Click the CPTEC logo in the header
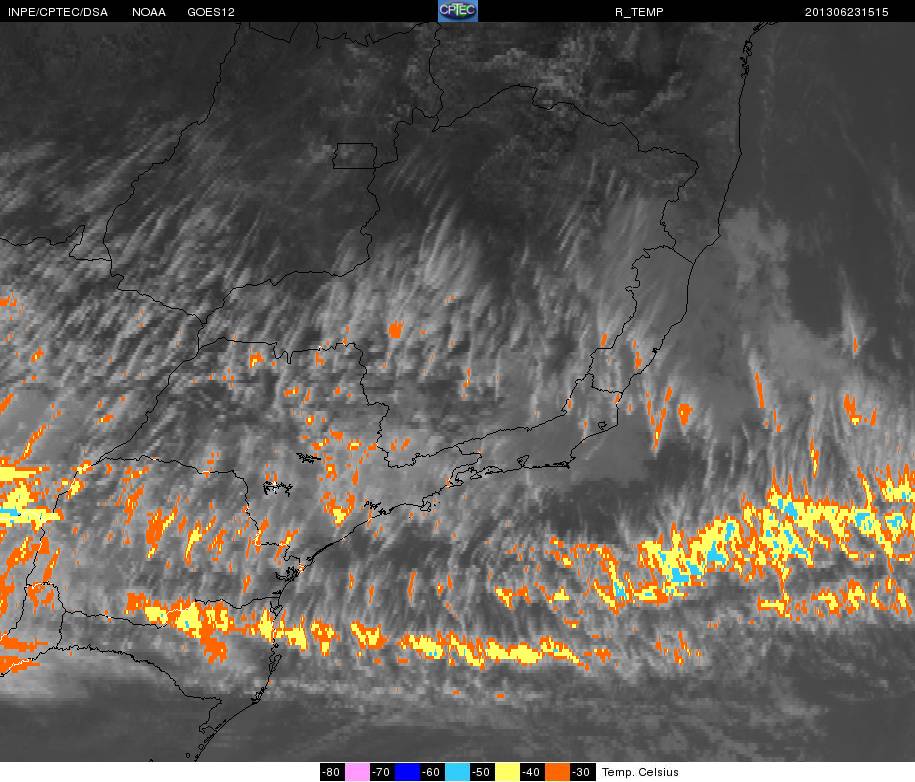Image resolution: width=915 pixels, height=782 pixels. click(x=458, y=11)
